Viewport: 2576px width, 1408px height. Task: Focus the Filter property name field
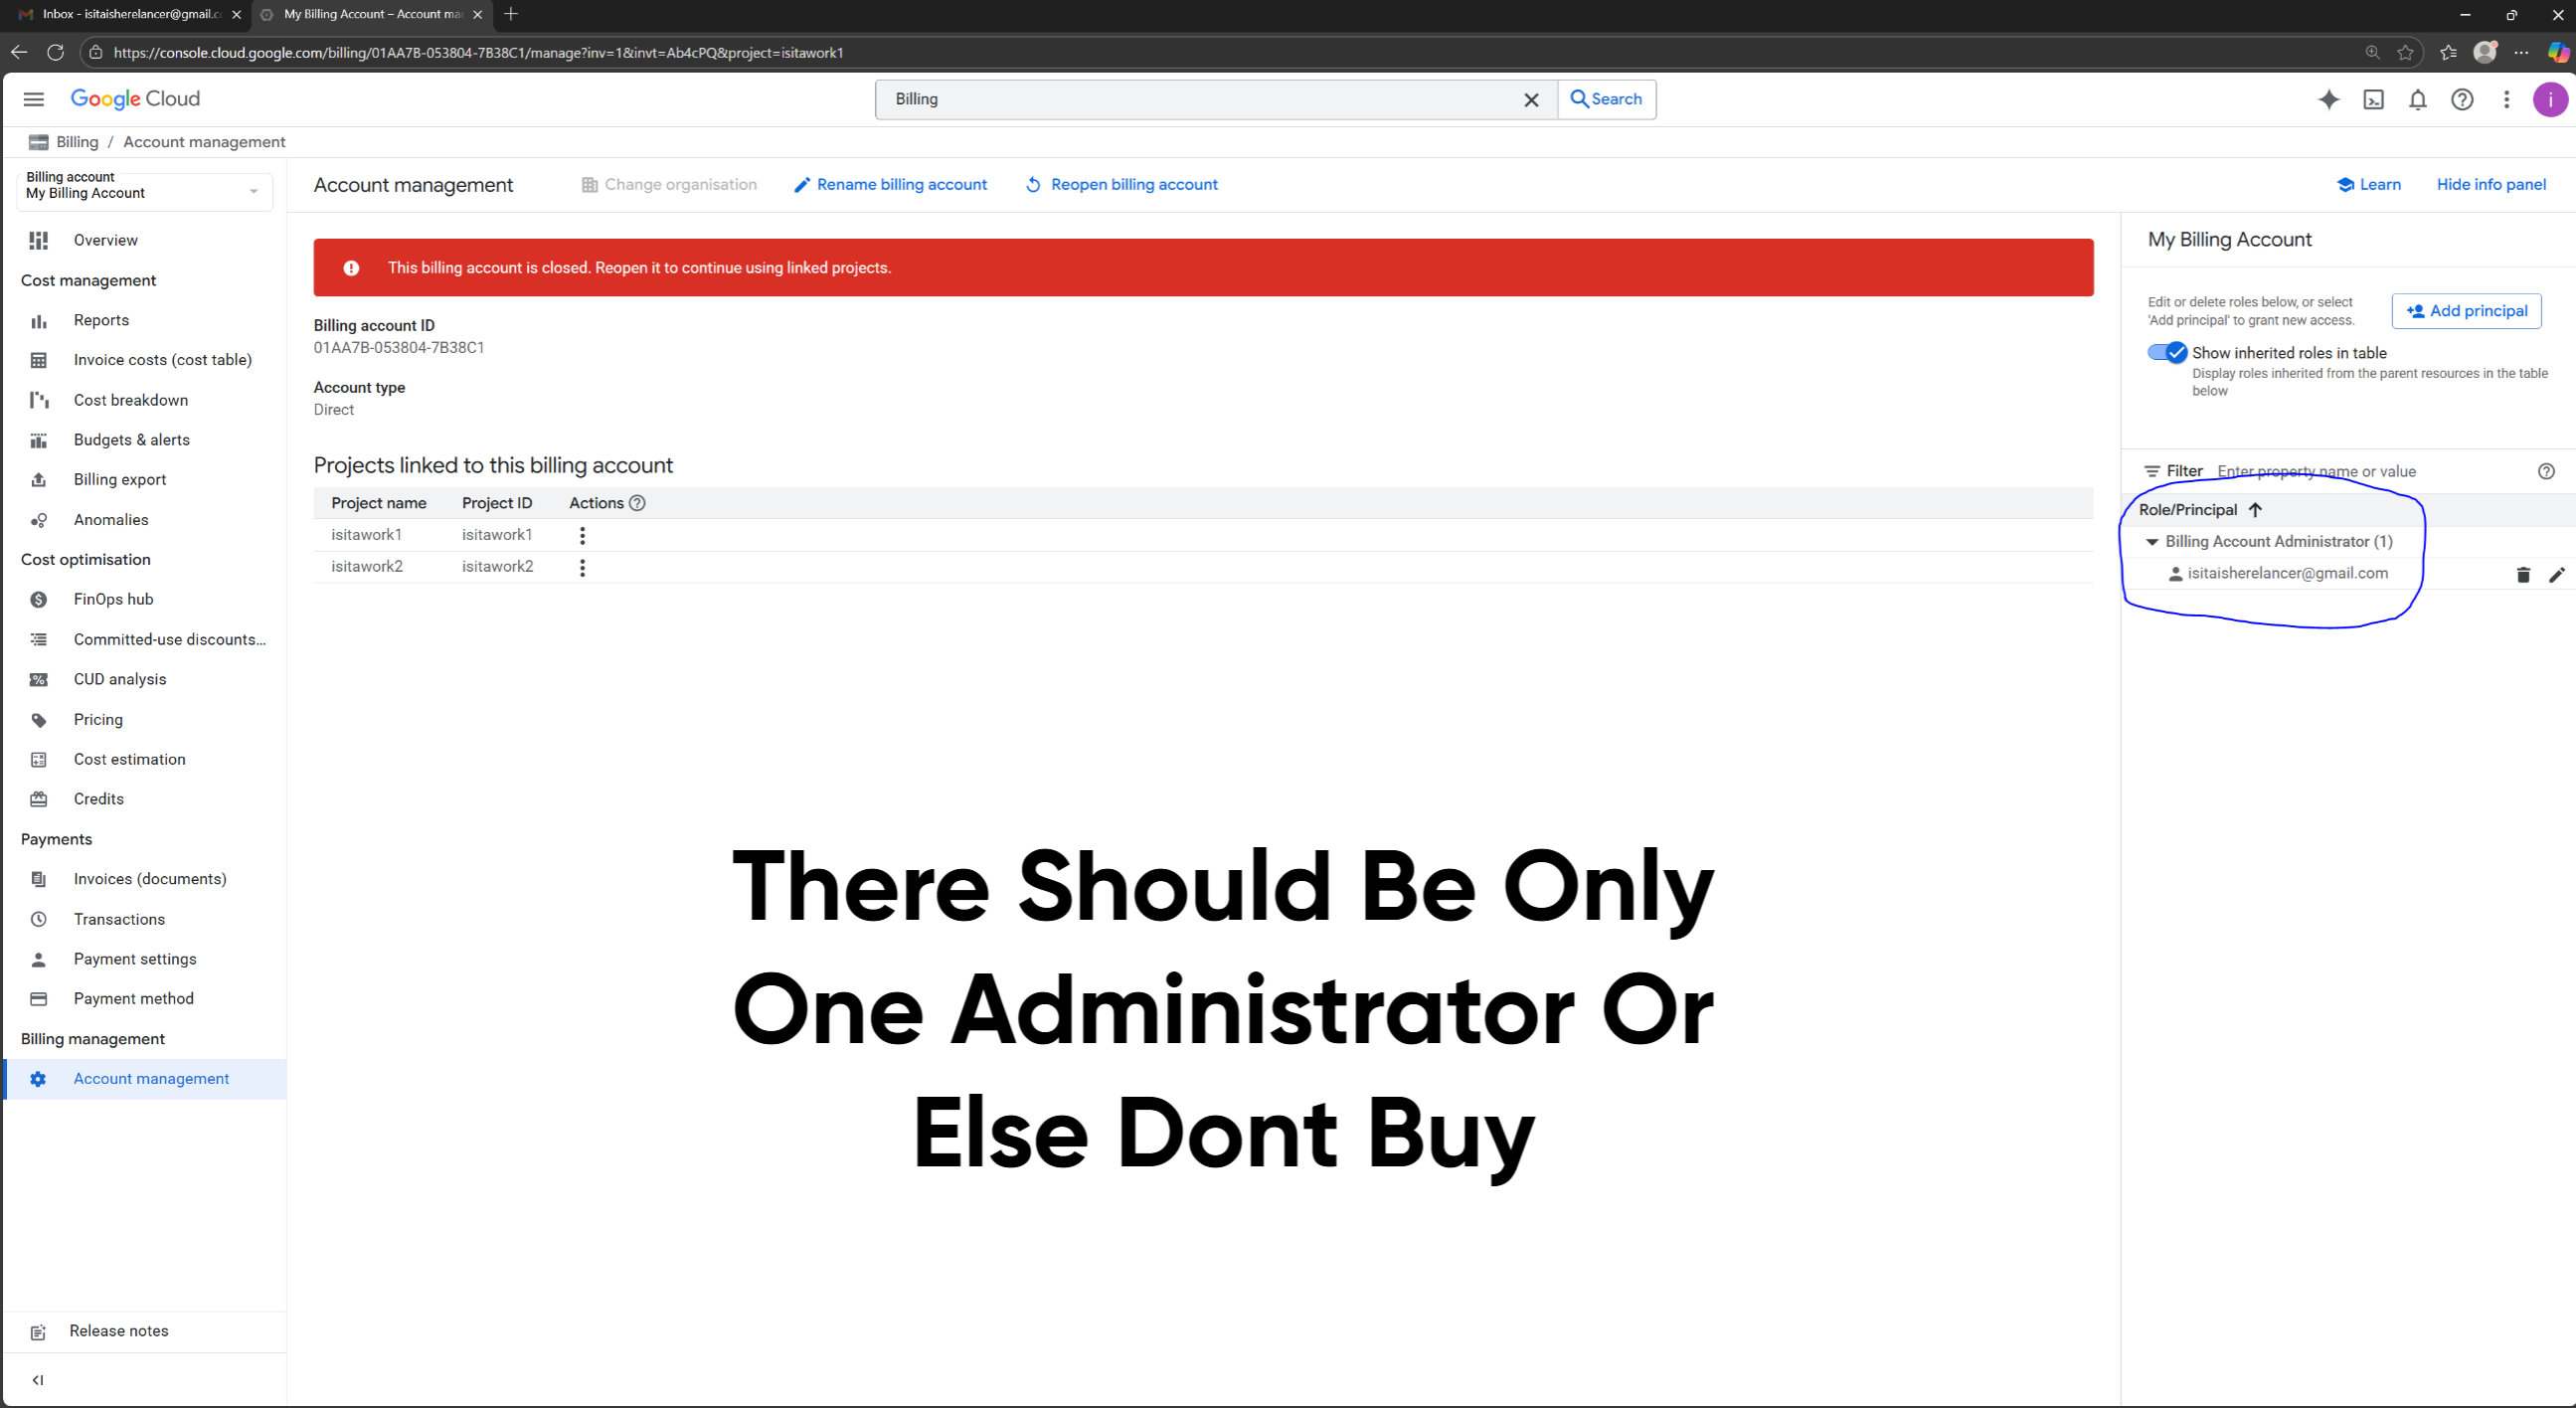2371,471
